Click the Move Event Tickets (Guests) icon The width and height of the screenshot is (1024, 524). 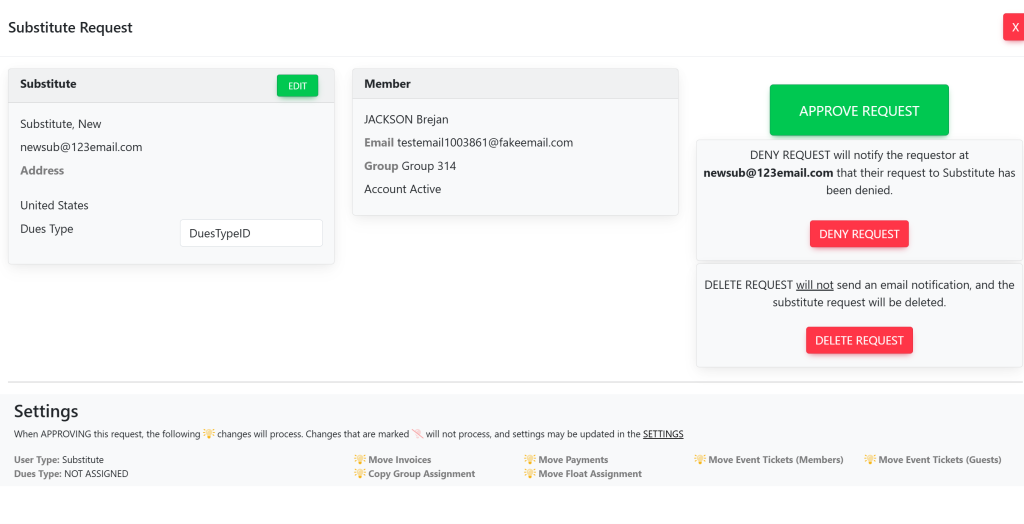870,460
